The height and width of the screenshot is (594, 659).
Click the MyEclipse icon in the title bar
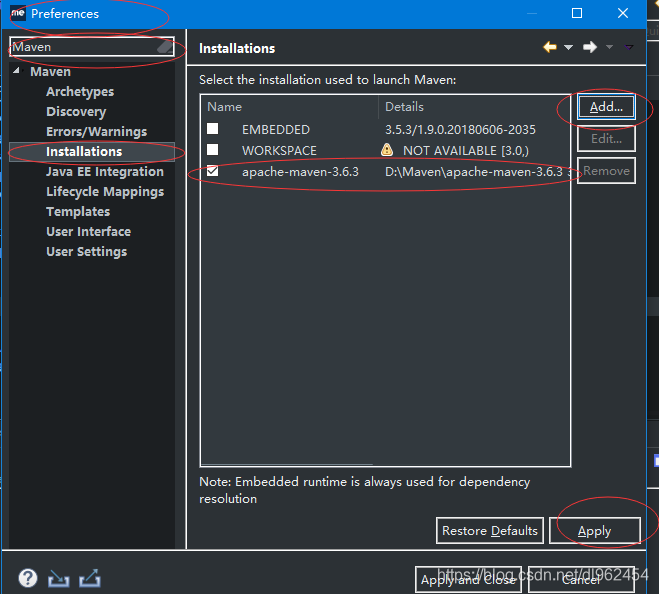point(18,13)
